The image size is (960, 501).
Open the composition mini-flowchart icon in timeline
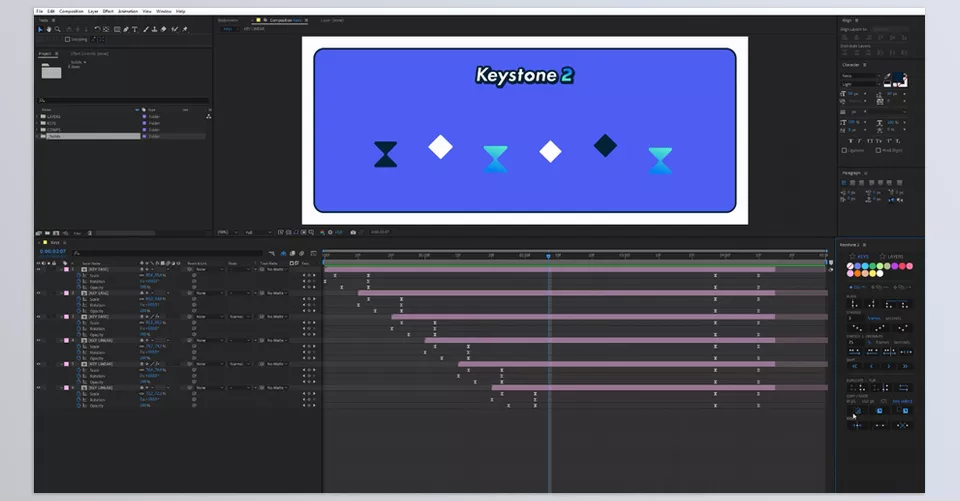[x=272, y=253]
